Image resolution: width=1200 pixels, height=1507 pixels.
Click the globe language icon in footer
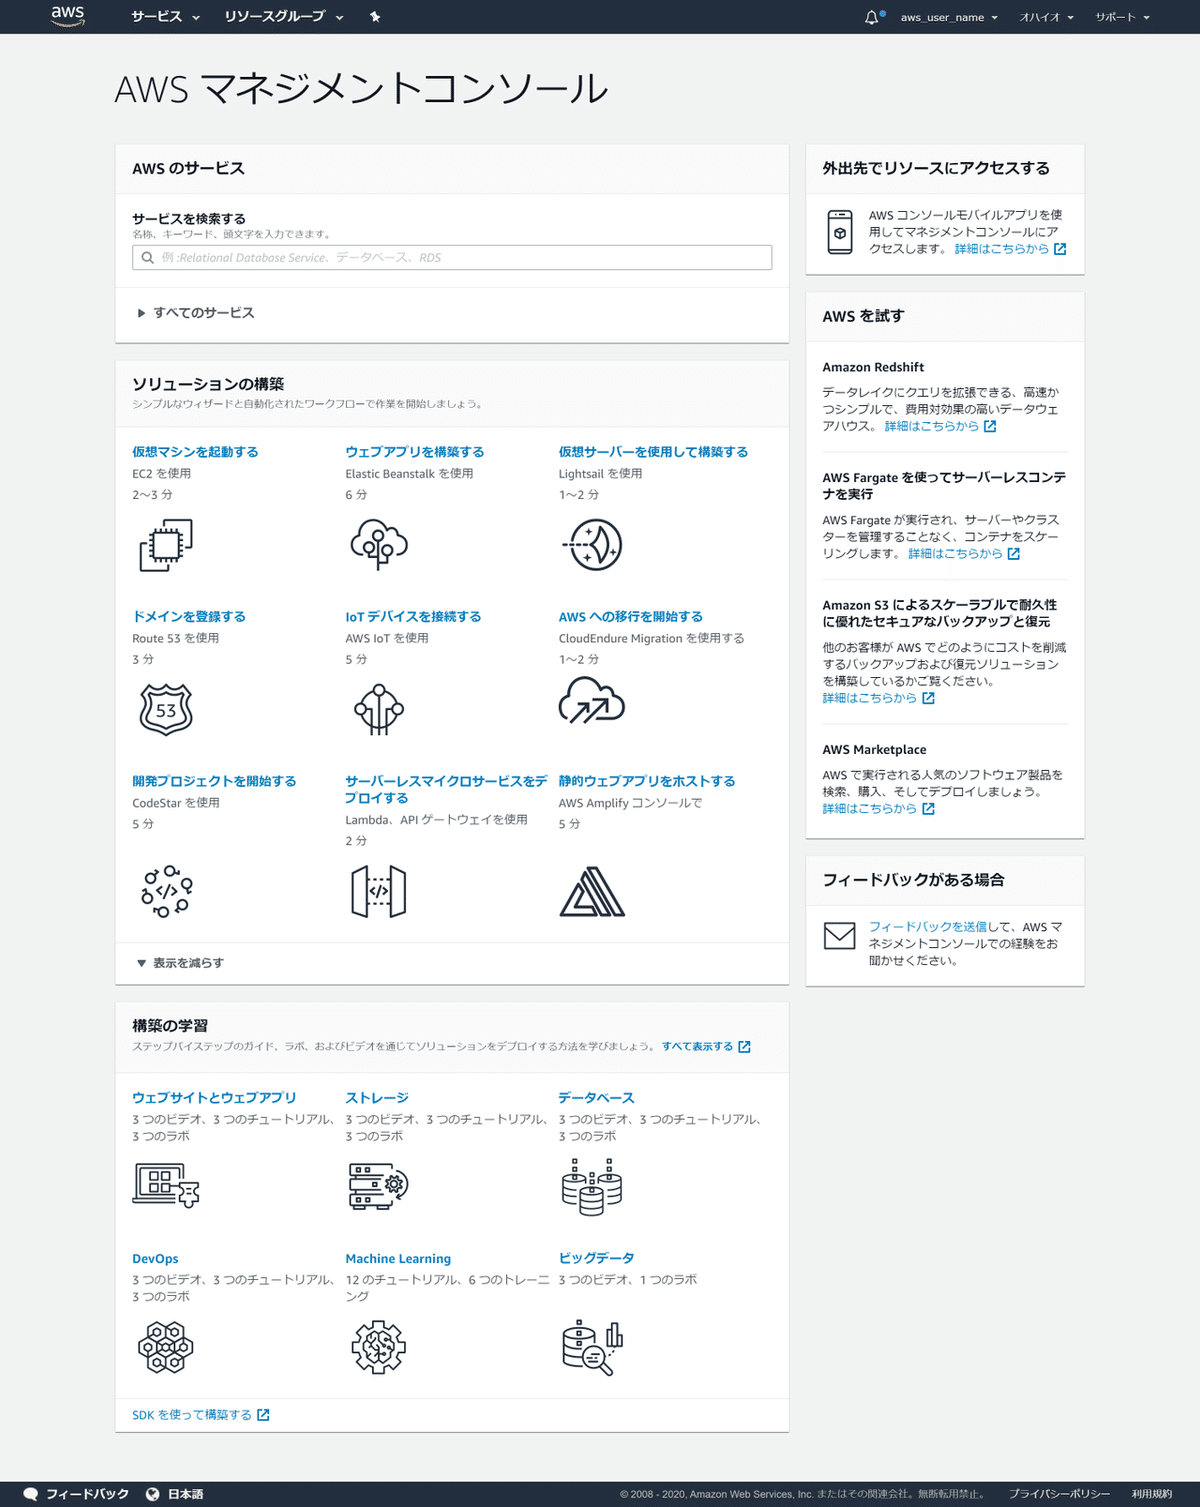click(x=152, y=1494)
